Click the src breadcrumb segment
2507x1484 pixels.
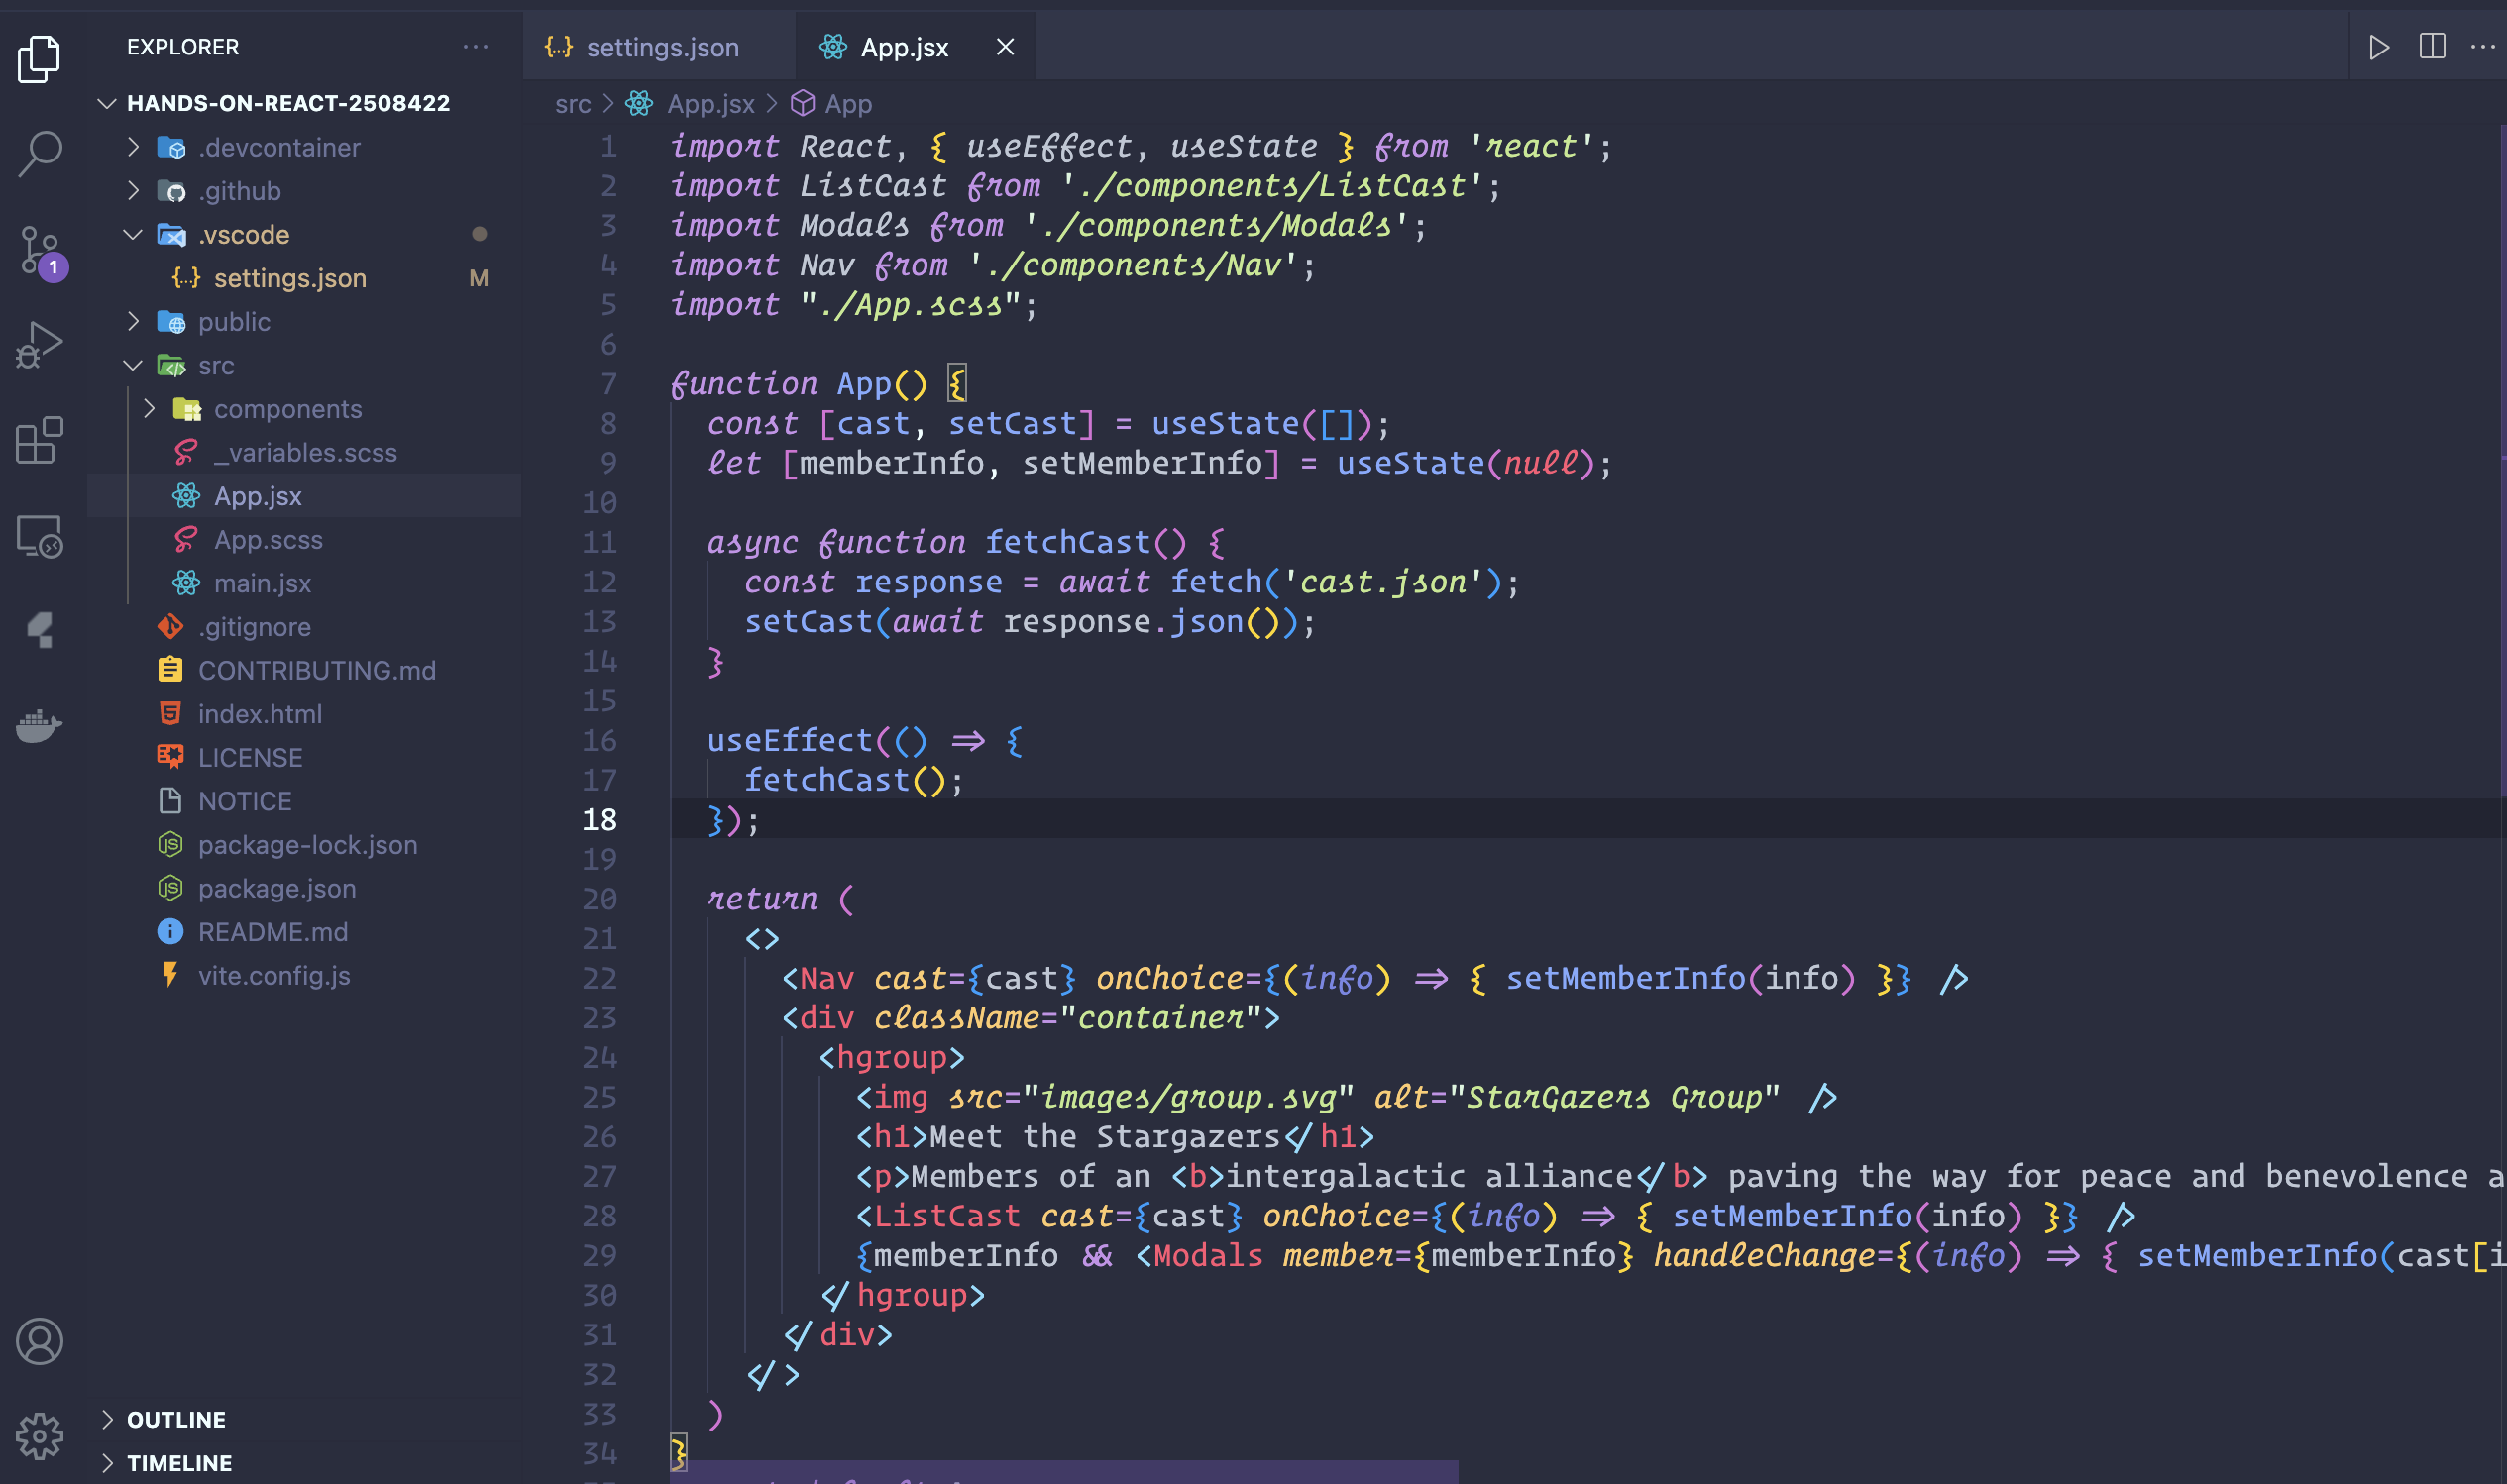click(x=572, y=104)
